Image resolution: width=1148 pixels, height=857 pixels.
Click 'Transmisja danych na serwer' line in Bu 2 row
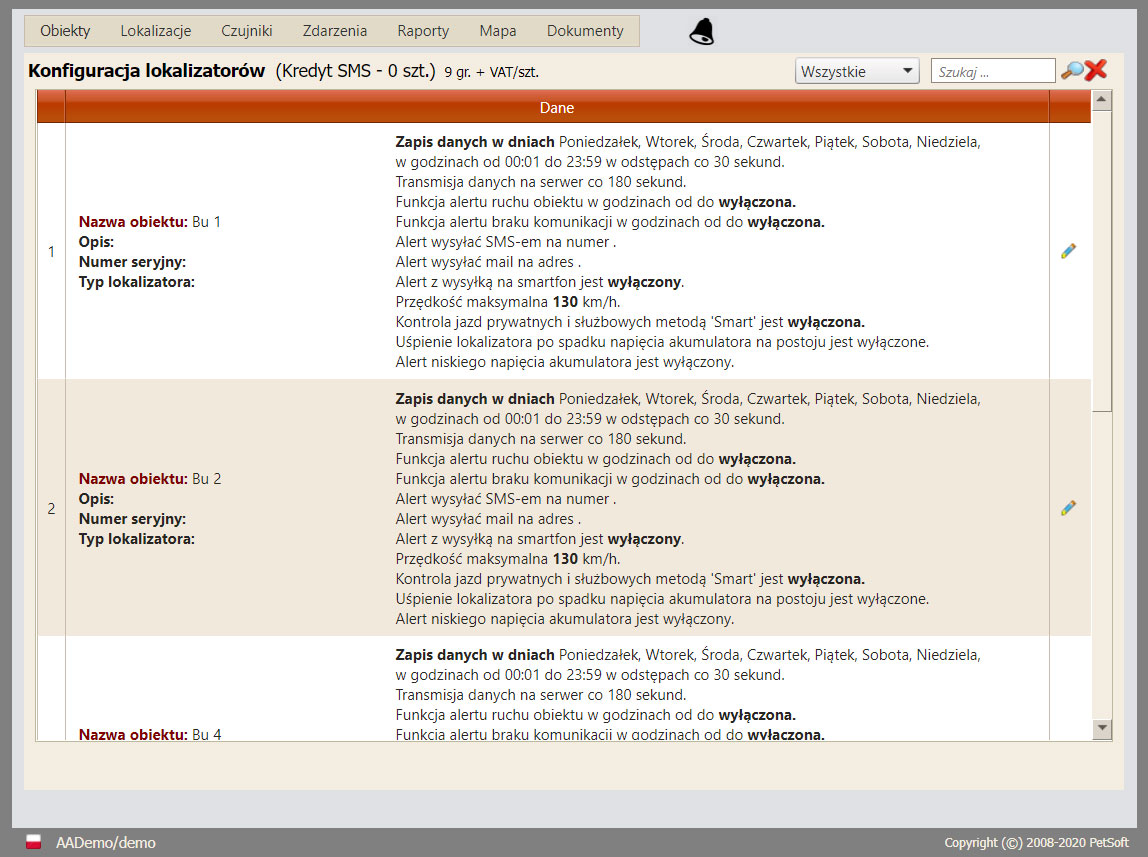pyautogui.click(x=540, y=439)
